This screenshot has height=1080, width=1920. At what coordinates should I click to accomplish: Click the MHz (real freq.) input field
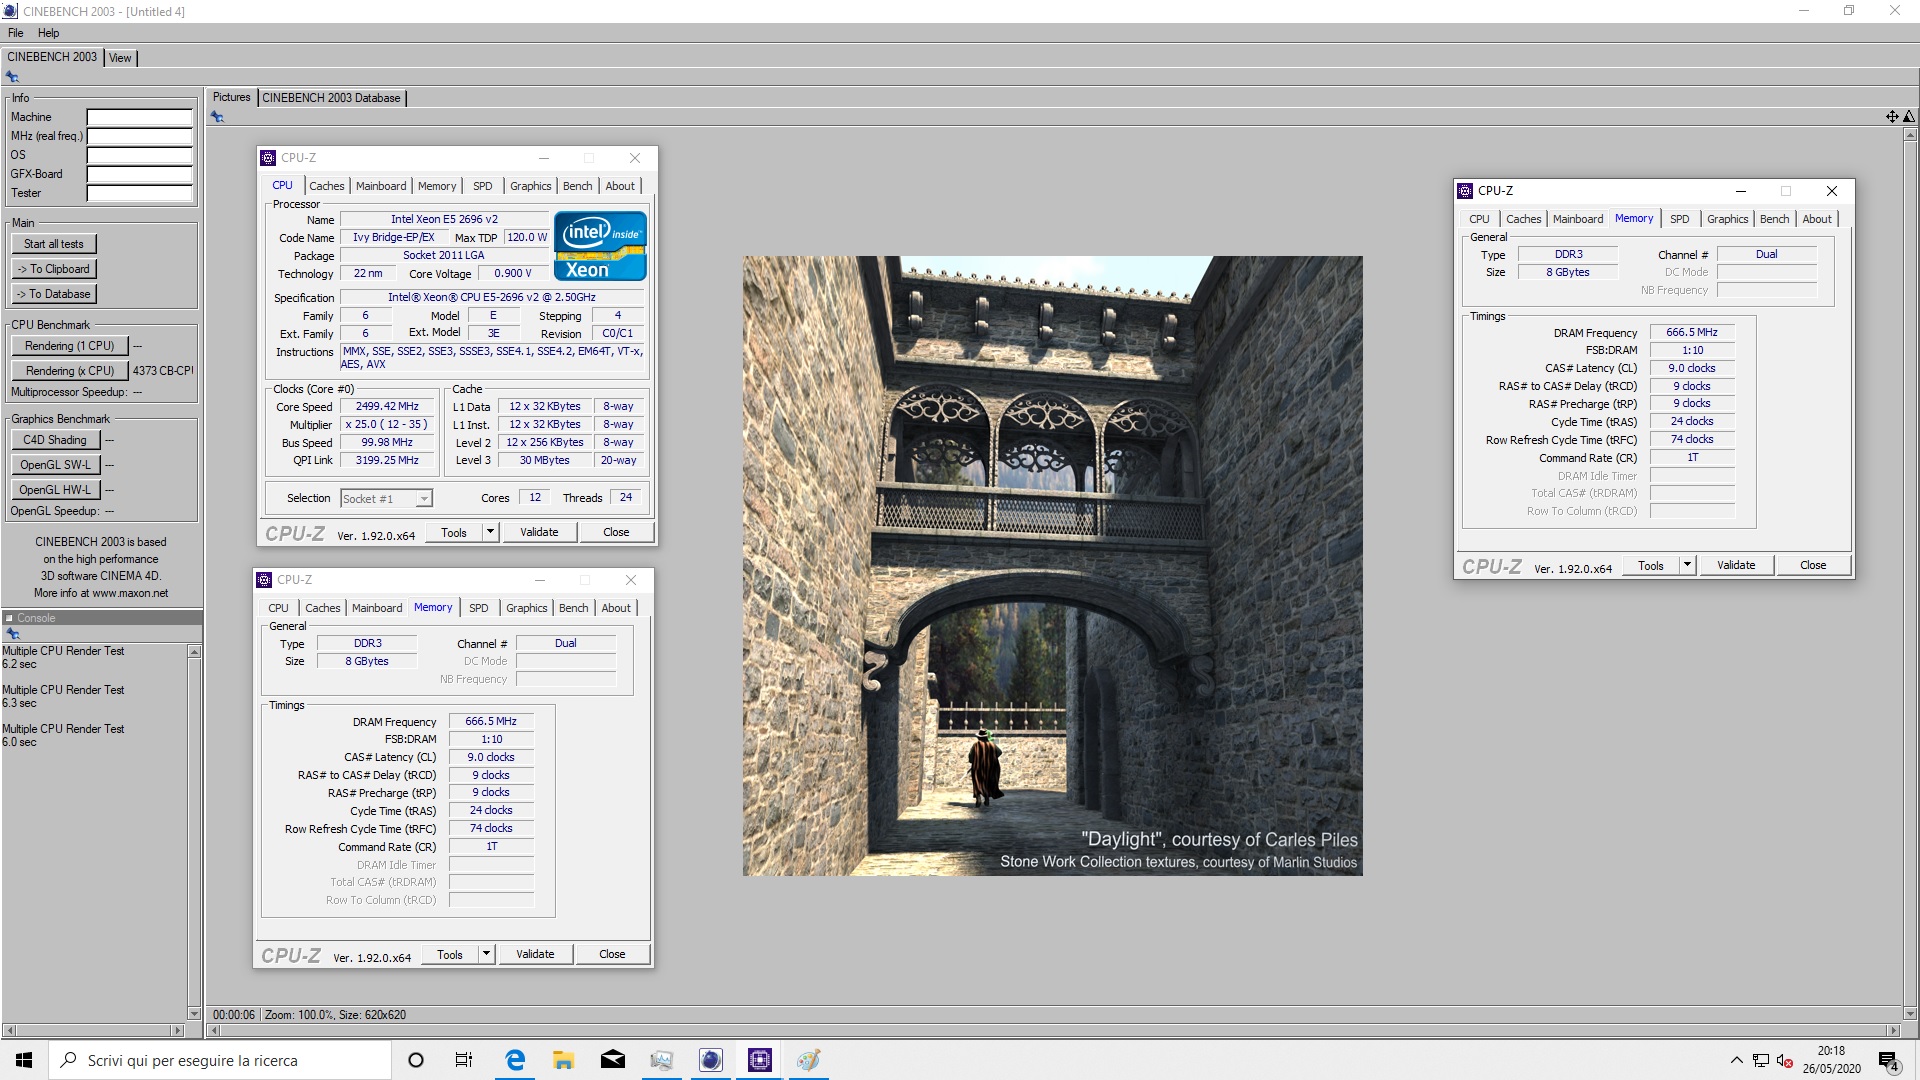pyautogui.click(x=139, y=136)
